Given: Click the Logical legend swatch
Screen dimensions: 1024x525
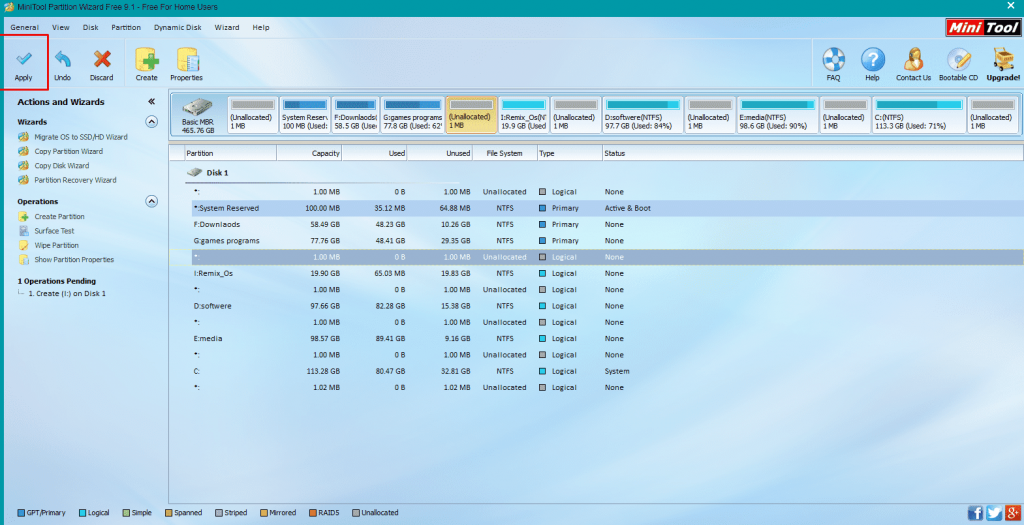Looking at the screenshot, I should click(82, 513).
